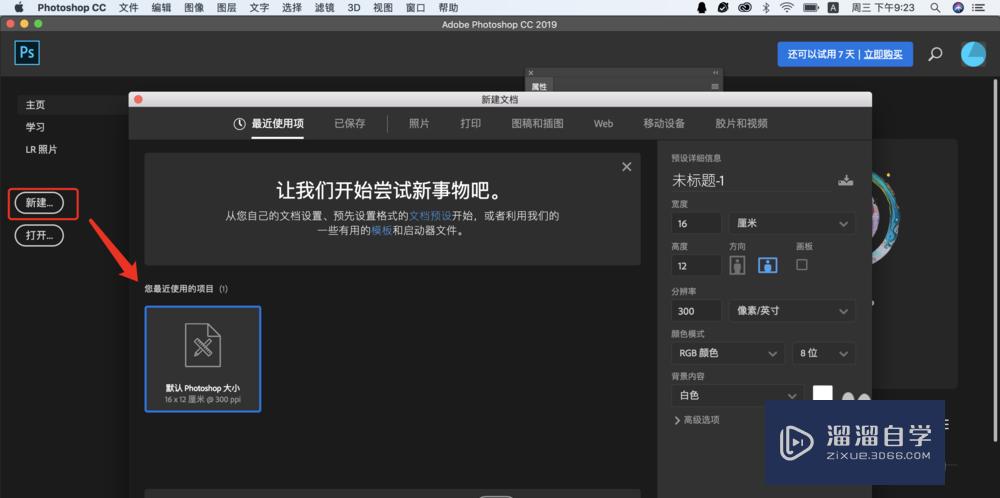The height and width of the screenshot is (498, 1000).
Task: Click the clock showing 周三 下午9:23
Action: tap(883, 8)
